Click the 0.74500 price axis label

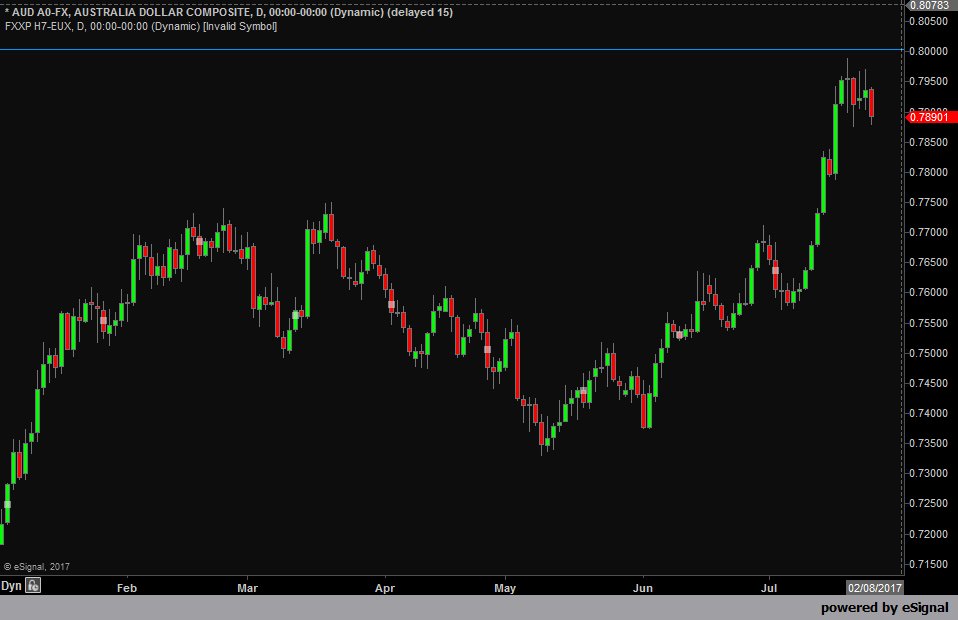point(929,384)
